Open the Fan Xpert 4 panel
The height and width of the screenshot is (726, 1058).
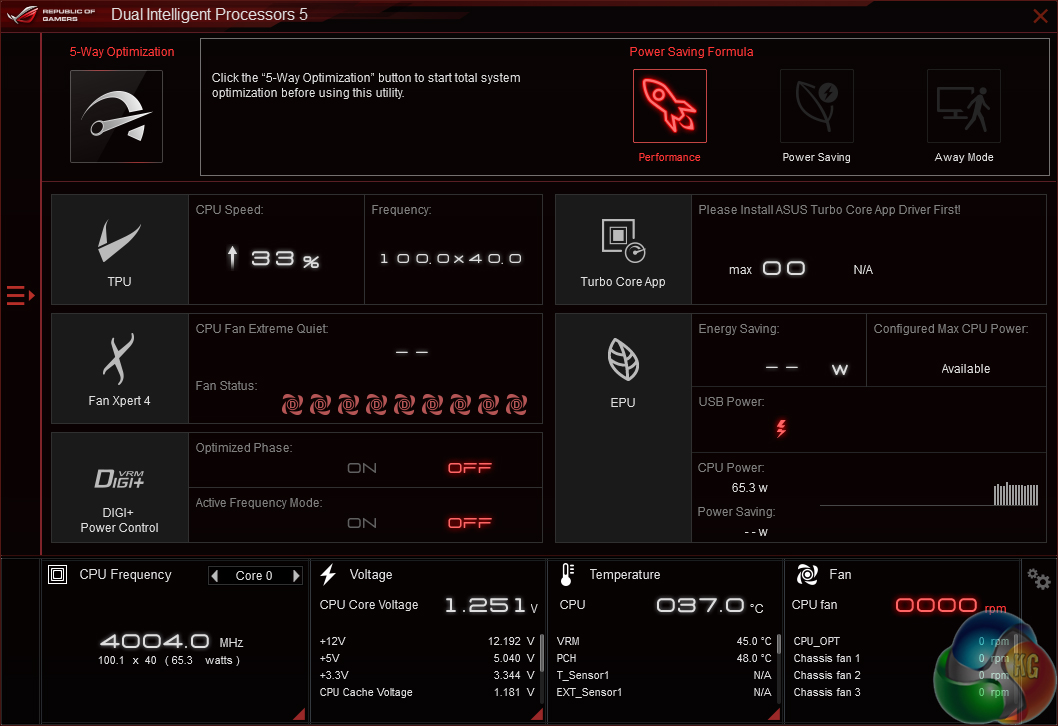pos(119,368)
